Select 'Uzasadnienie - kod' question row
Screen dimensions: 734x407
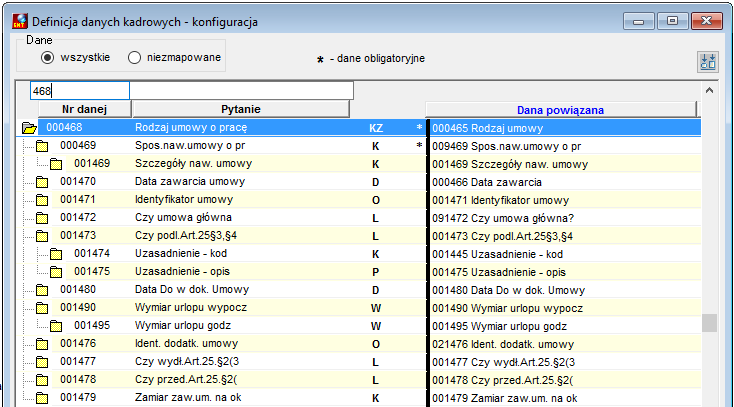tap(181, 253)
